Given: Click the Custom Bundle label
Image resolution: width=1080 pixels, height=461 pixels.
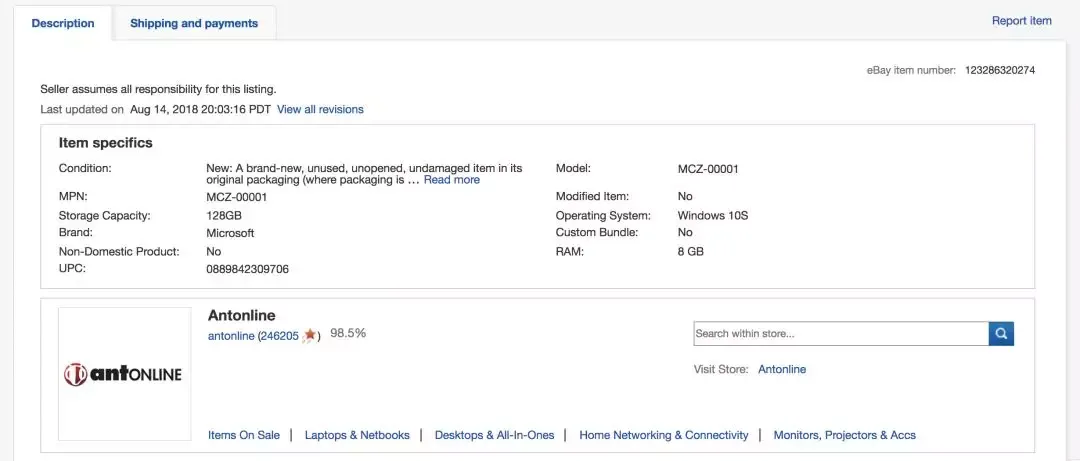Looking at the screenshot, I should (x=597, y=233).
